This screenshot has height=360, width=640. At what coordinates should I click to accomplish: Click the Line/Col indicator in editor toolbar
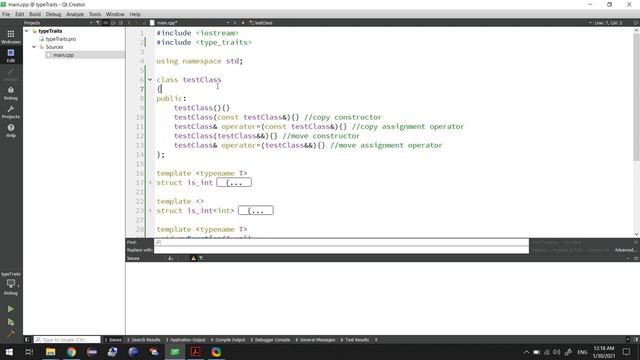coord(608,23)
